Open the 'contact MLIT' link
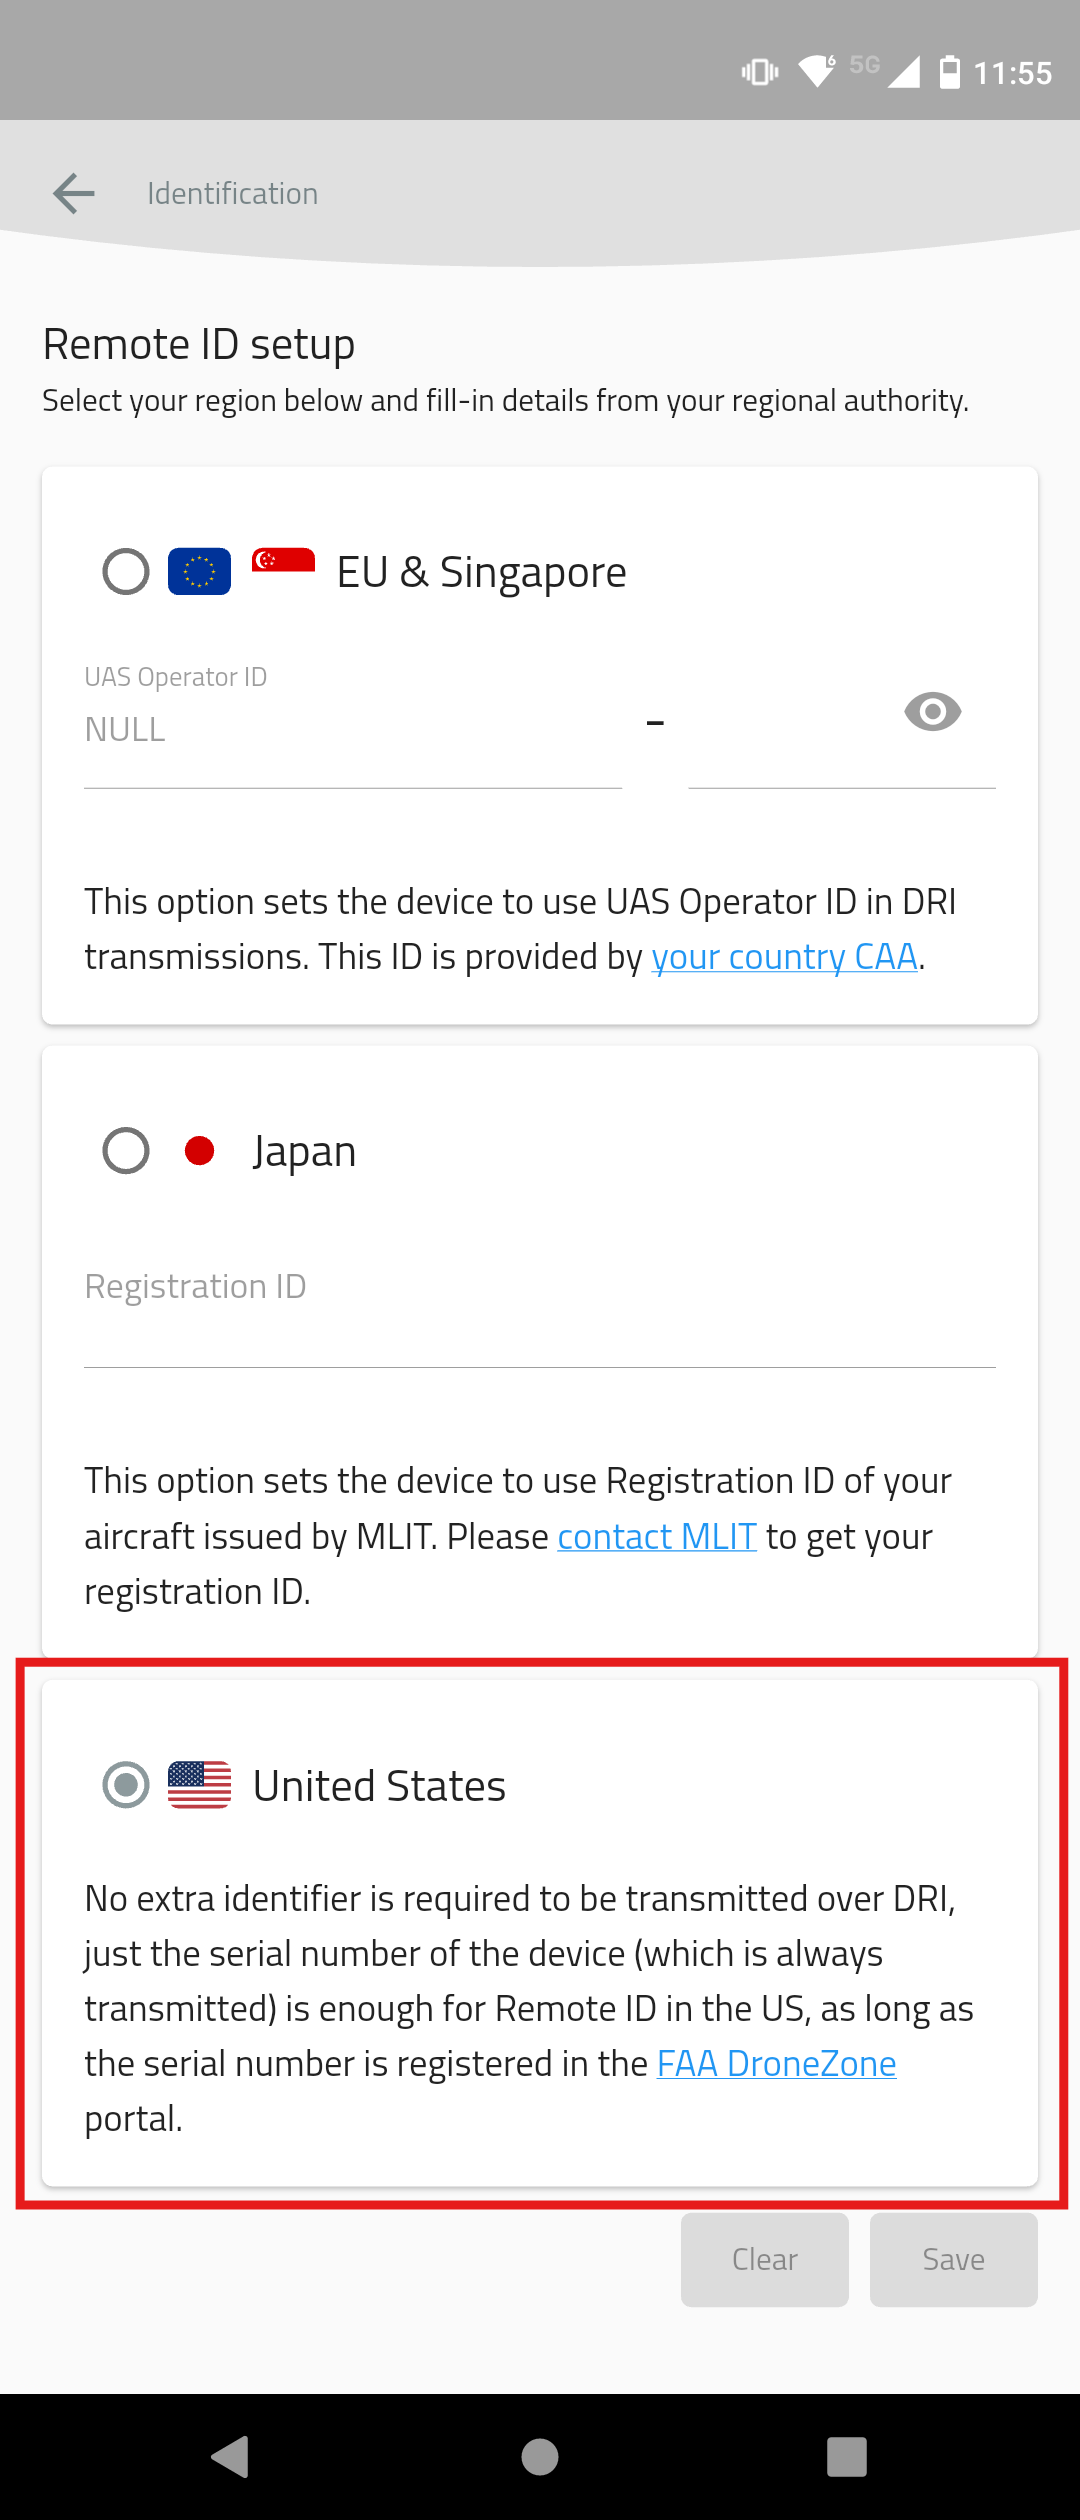Screen dimensions: 1080x2520 click(656, 1537)
